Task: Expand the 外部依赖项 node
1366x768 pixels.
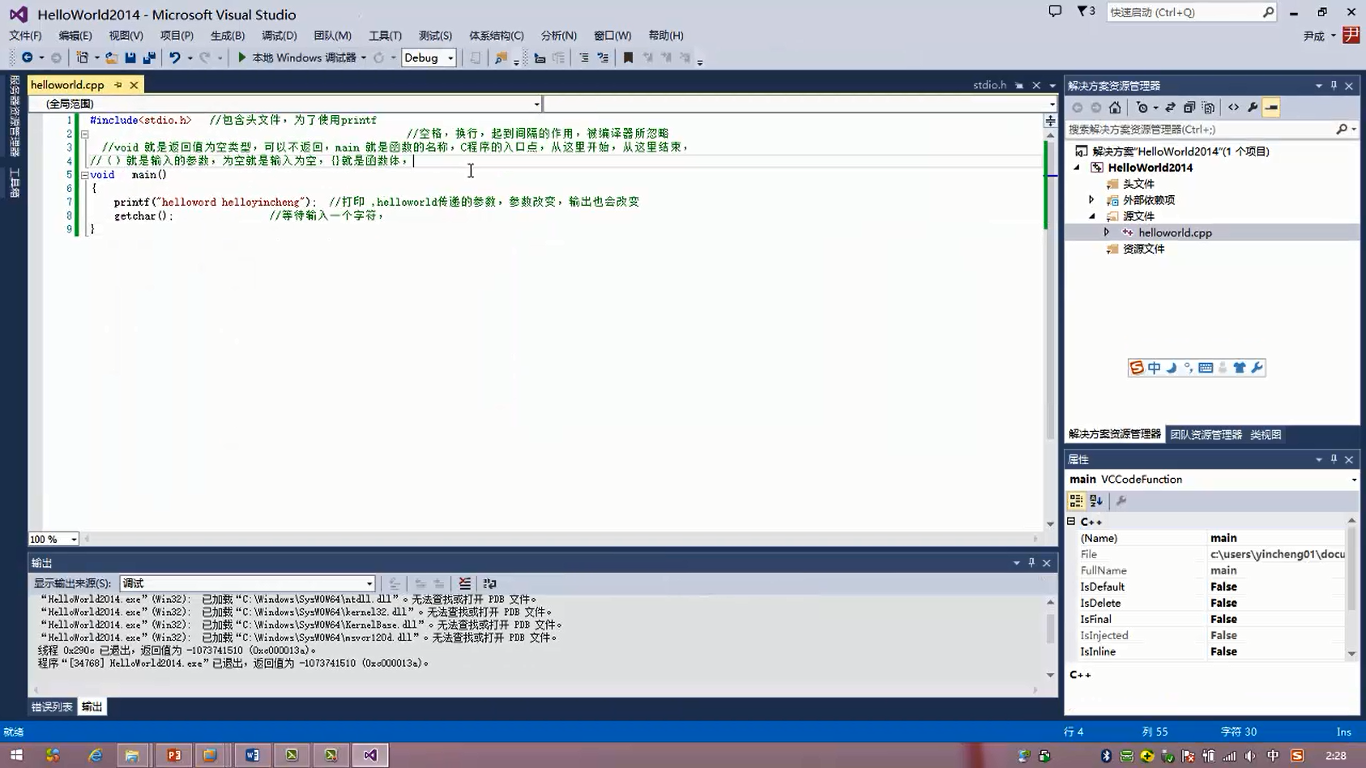Action: (1092, 200)
